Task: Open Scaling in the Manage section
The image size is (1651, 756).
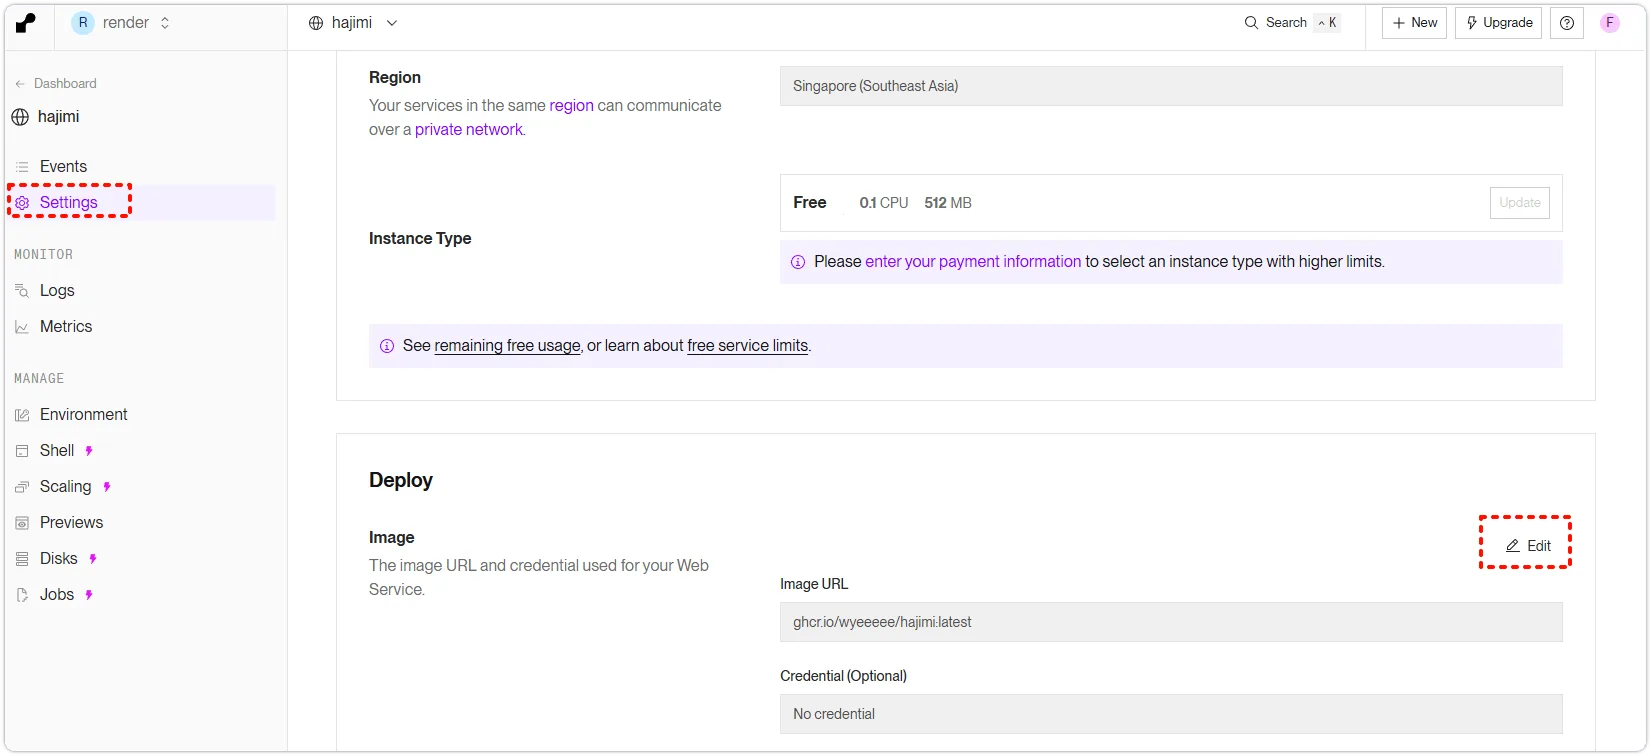Action: [65, 487]
